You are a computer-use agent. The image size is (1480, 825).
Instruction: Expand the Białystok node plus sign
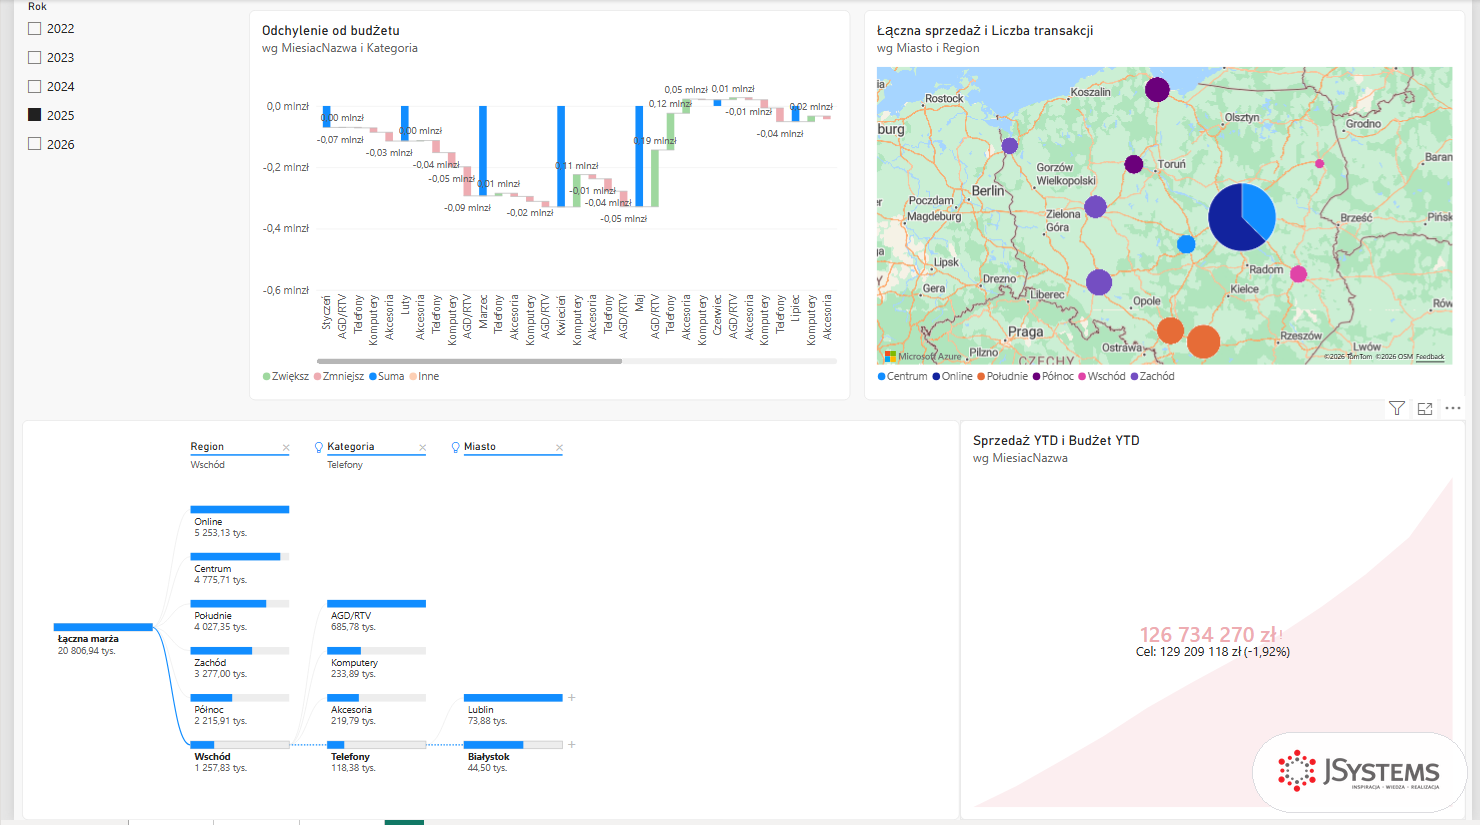click(x=572, y=744)
